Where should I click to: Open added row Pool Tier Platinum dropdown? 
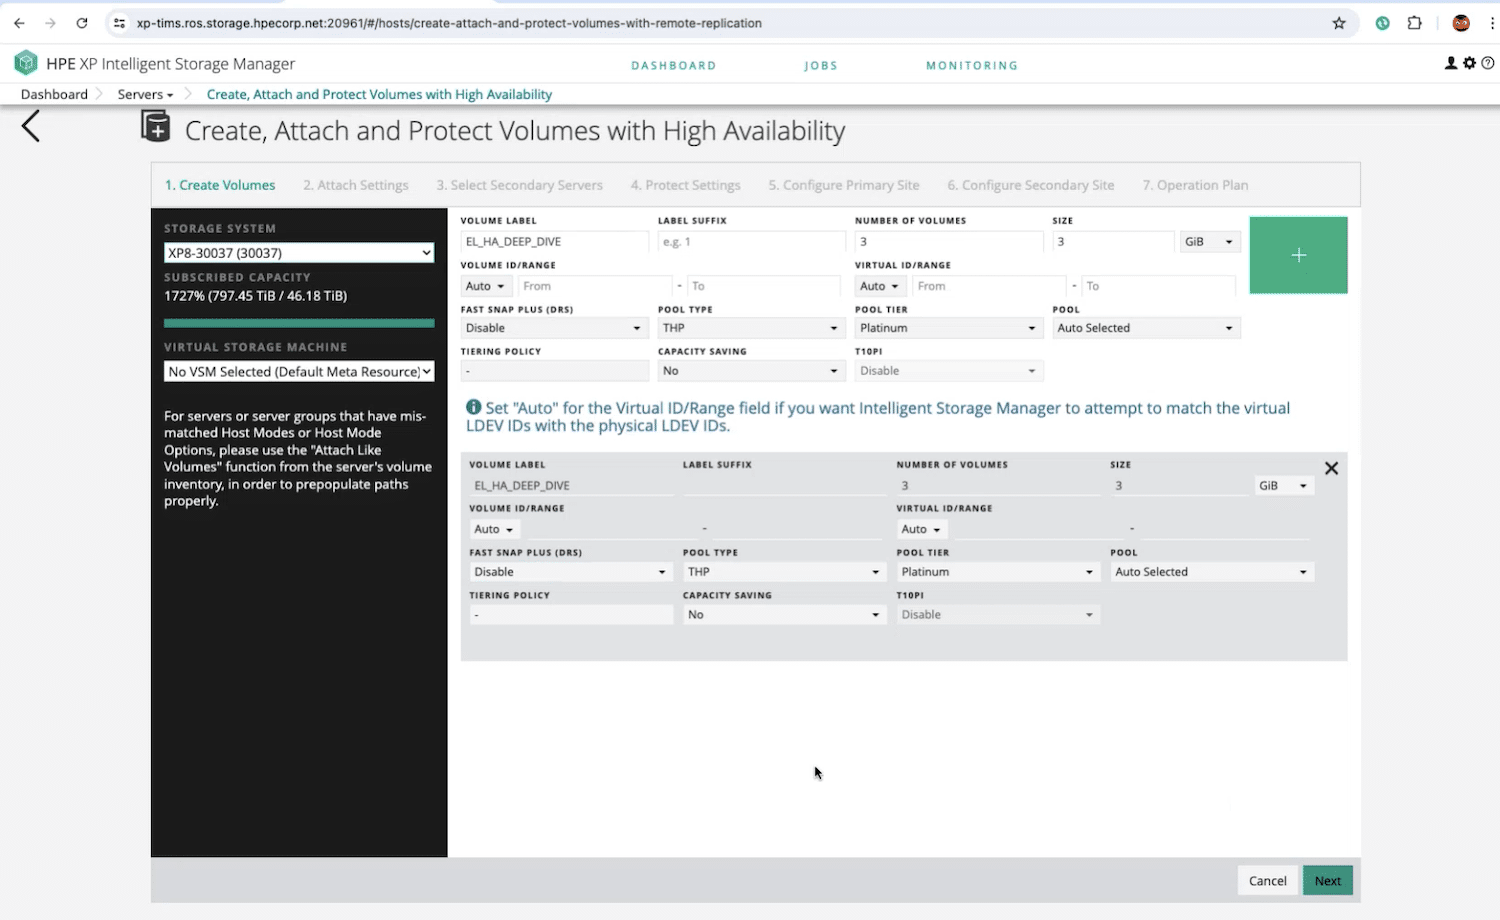coord(998,572)
